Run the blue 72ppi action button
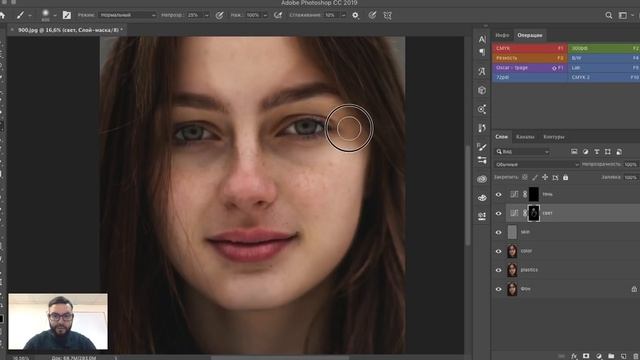This screenshot has width=640, height=360. pyautogui.click(x=529, y=77)
